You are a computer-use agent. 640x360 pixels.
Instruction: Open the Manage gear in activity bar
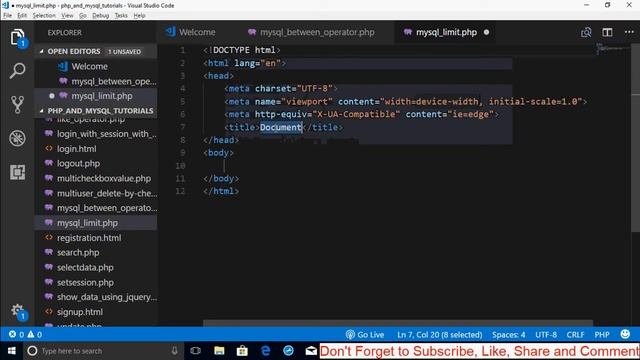point(17,311)
